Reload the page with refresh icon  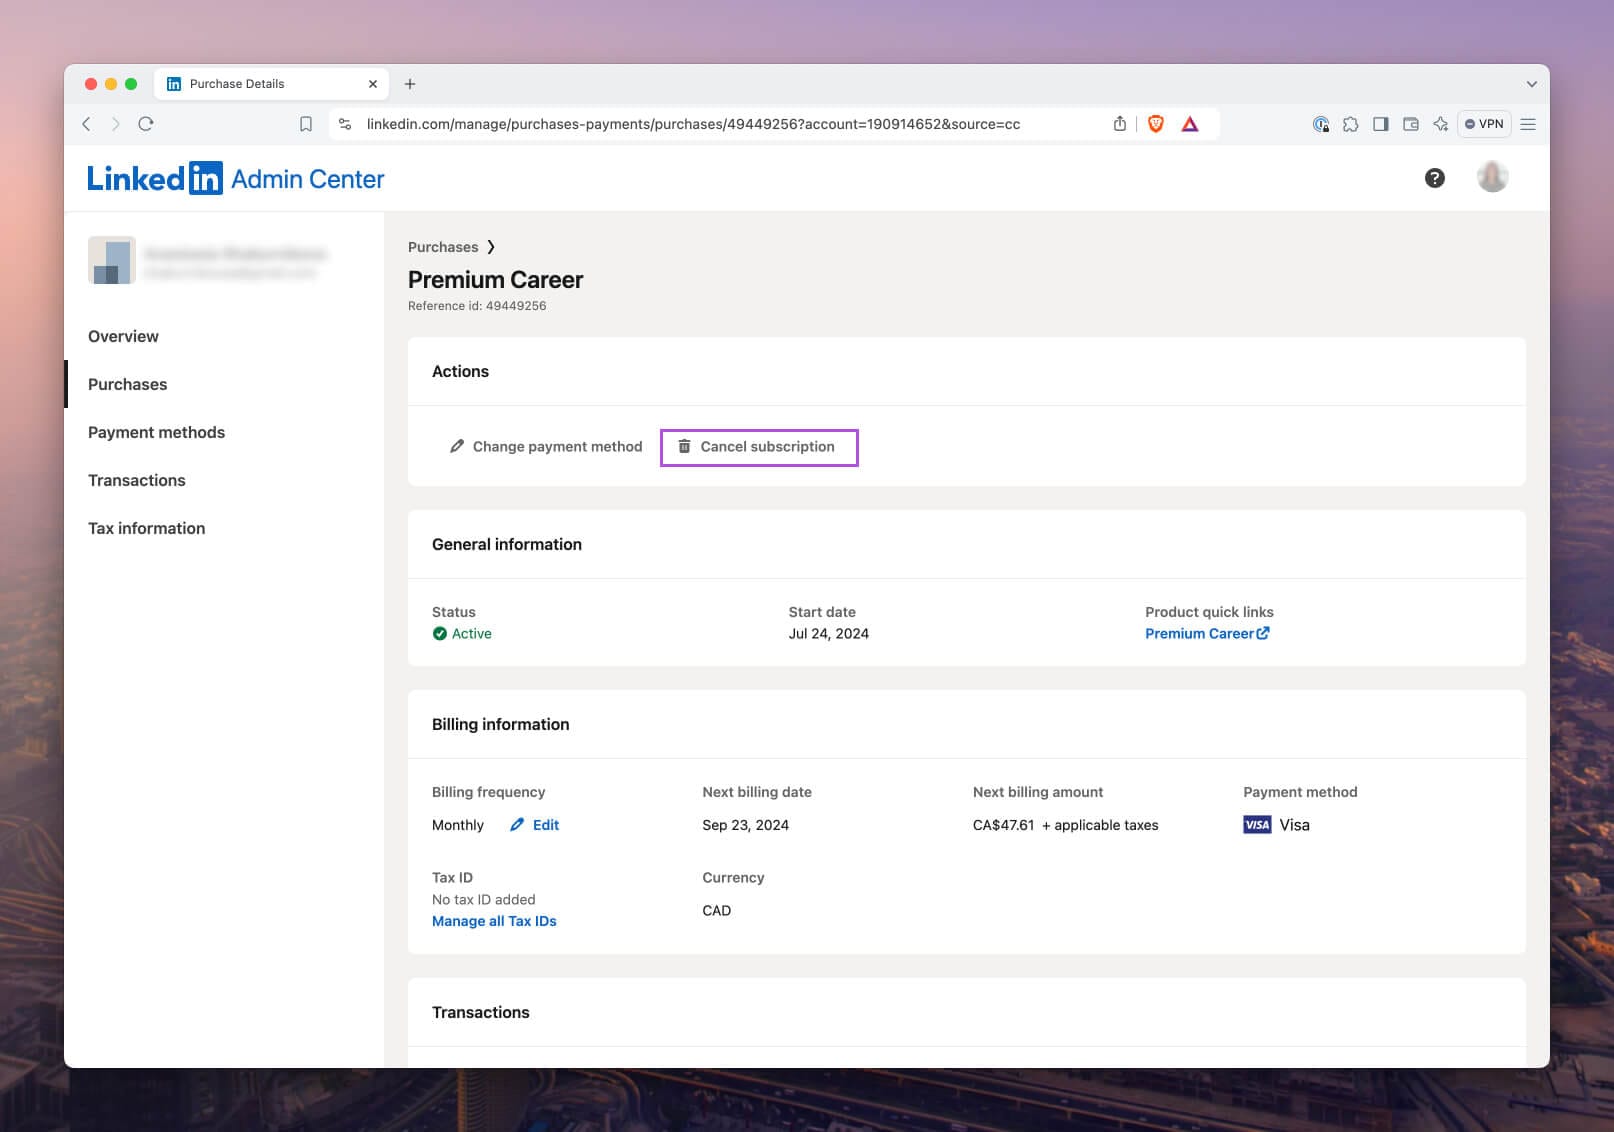146,124
